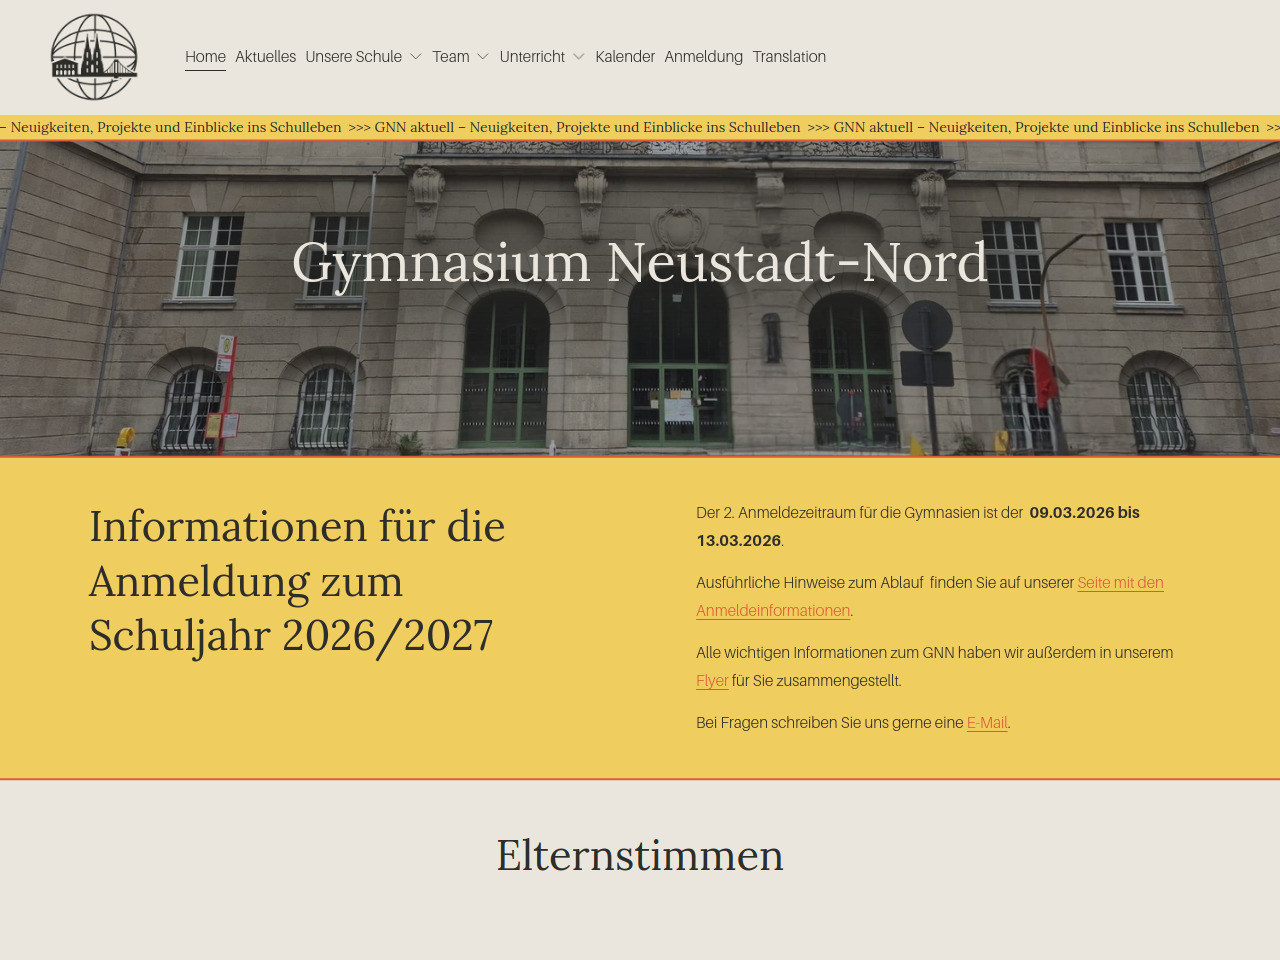Open the Aktuelles menu item
The width and height of the screenshot is (1280, 960).
[265, 57]
